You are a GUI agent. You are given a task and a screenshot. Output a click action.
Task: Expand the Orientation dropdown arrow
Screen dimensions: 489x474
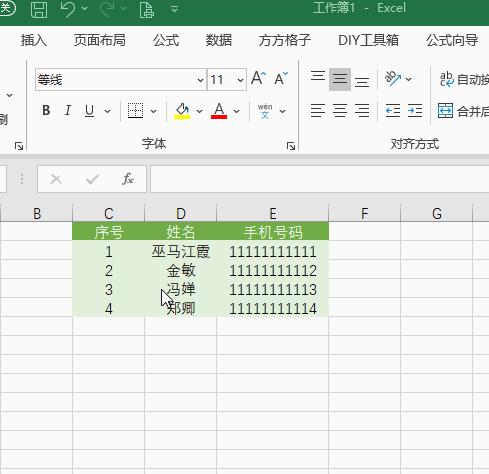[408, 79]
